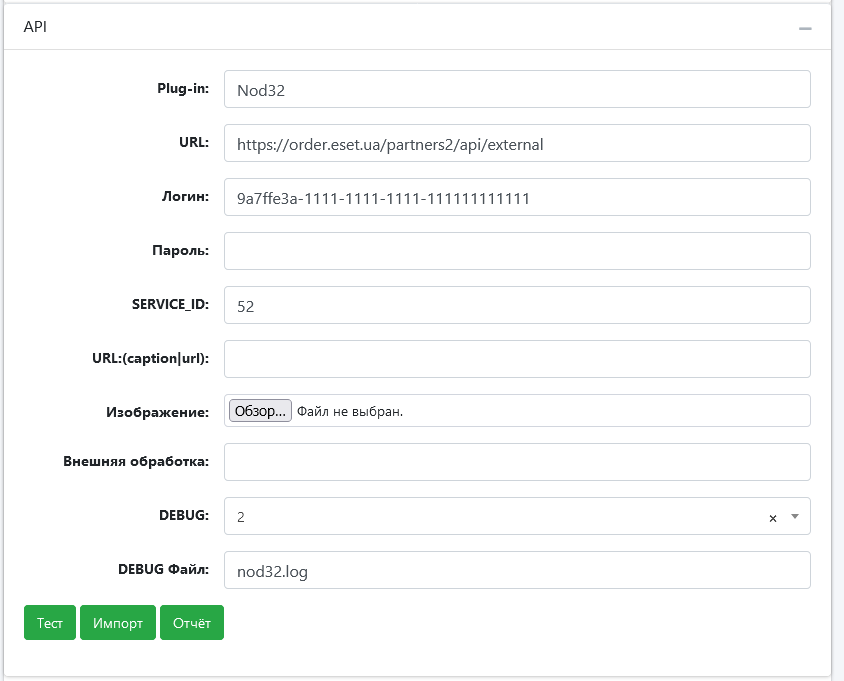This screenshot has width=844, height=681.
Task: Select the URL field with order.eset.ua address
Action: tap(517, 143)
